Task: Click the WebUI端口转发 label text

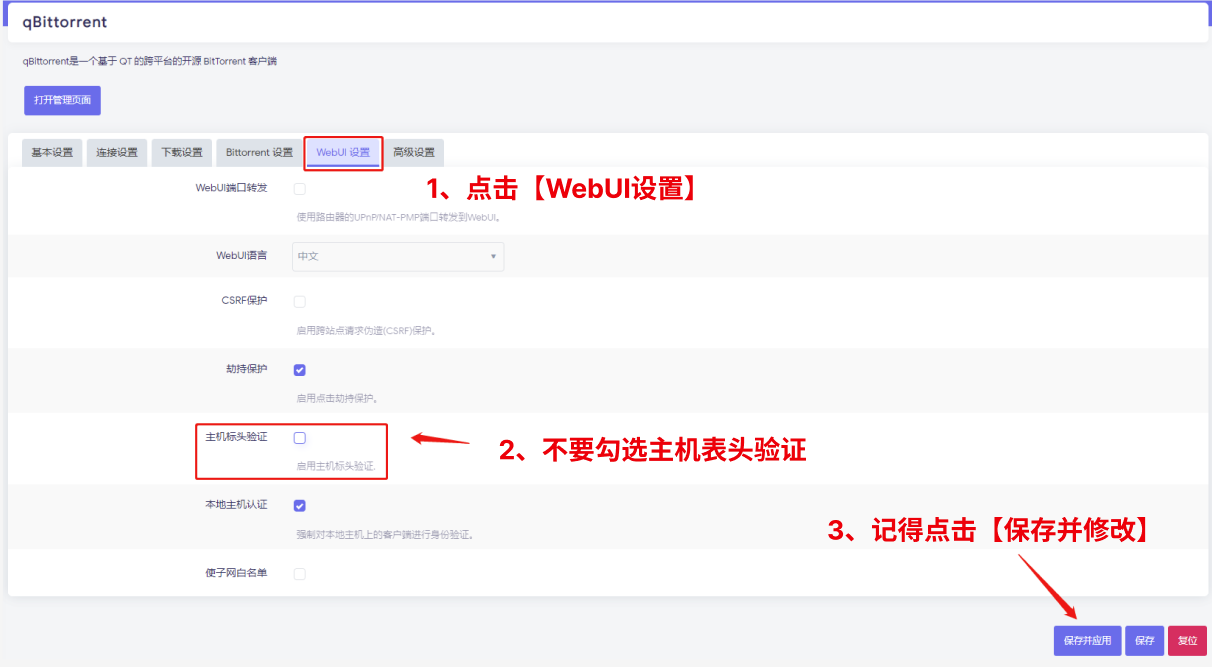Action: tap(232, 188)
